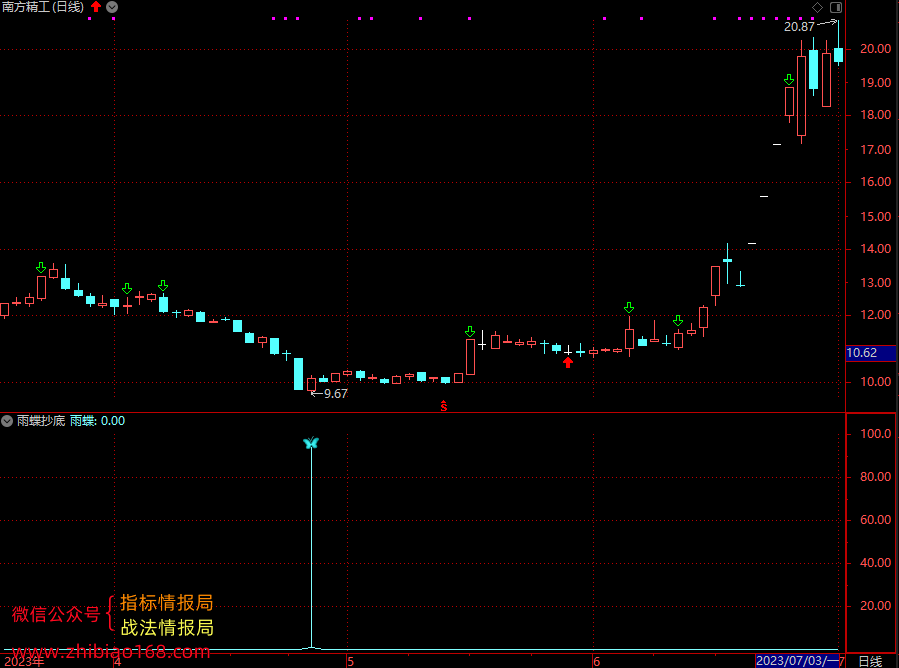
Task: Click the 100.0 indicator axis label
Action: tap(875, 434)
